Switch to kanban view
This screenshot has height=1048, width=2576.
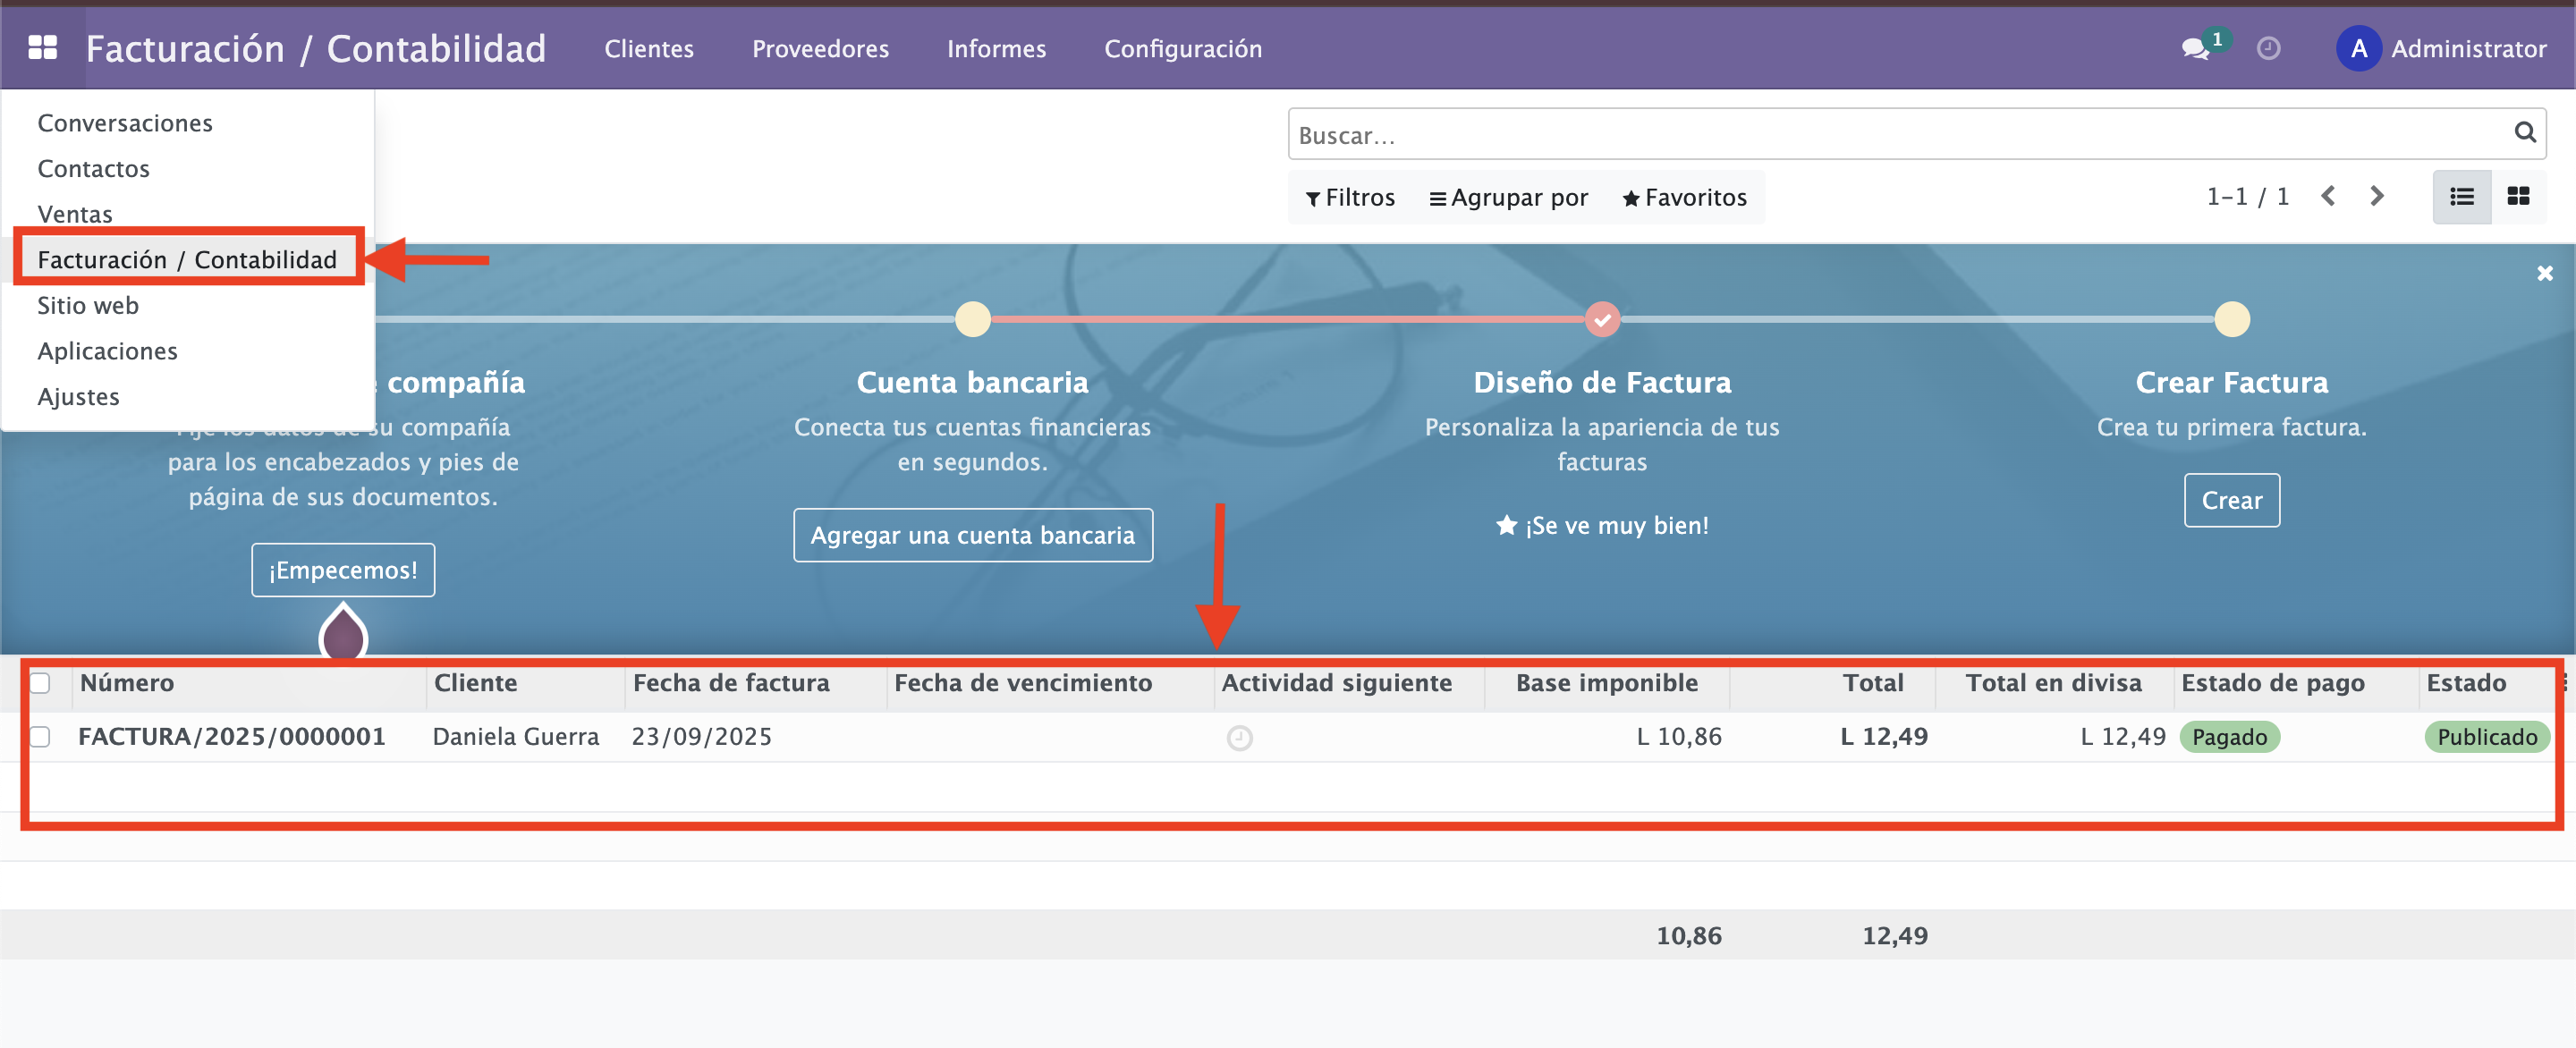[2518, 196]
